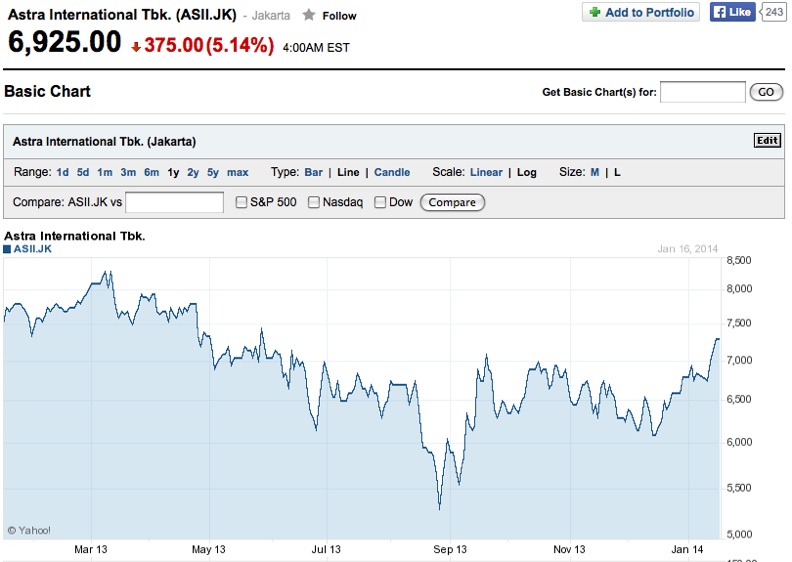
Task: Switch the range to 1m
Action: point(105,172)
